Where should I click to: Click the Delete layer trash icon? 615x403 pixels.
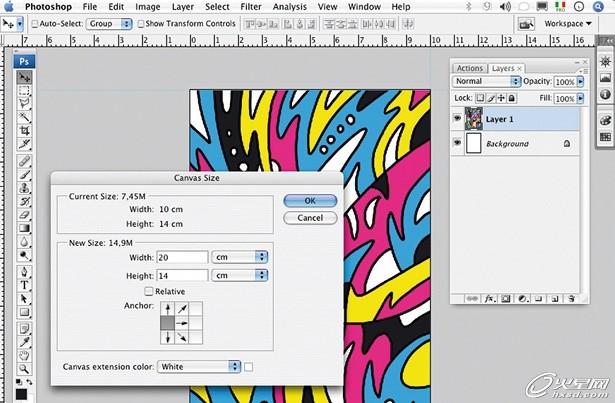coord(571,299)
